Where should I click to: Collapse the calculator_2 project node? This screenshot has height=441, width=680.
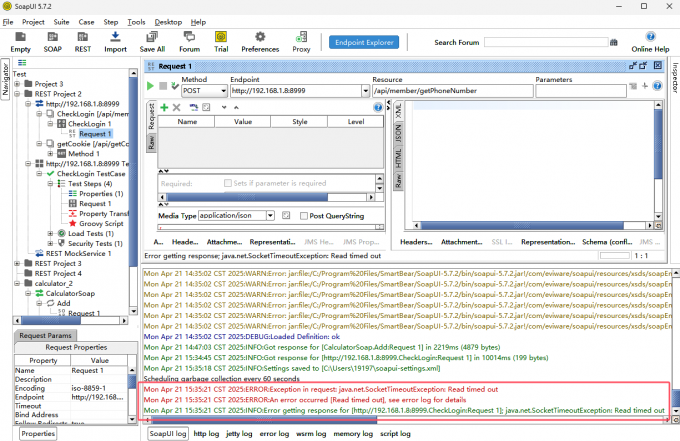click(17, 283)
